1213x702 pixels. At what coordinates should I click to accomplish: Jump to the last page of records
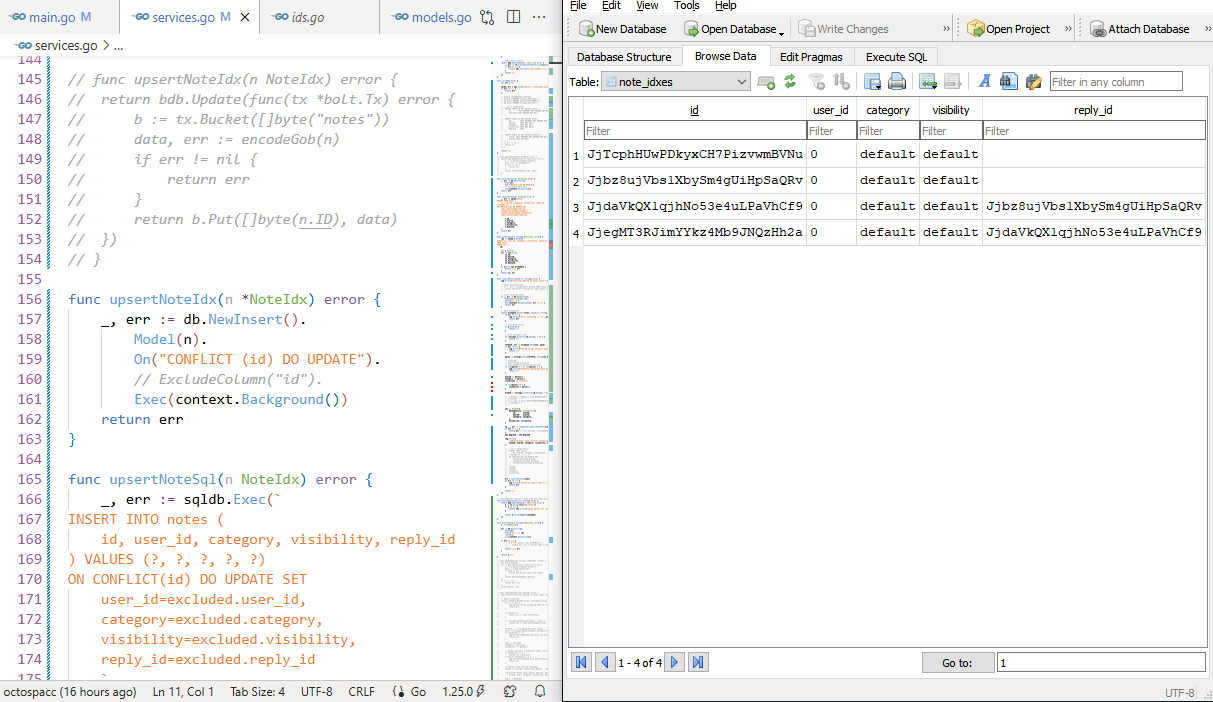pos(697,661)
